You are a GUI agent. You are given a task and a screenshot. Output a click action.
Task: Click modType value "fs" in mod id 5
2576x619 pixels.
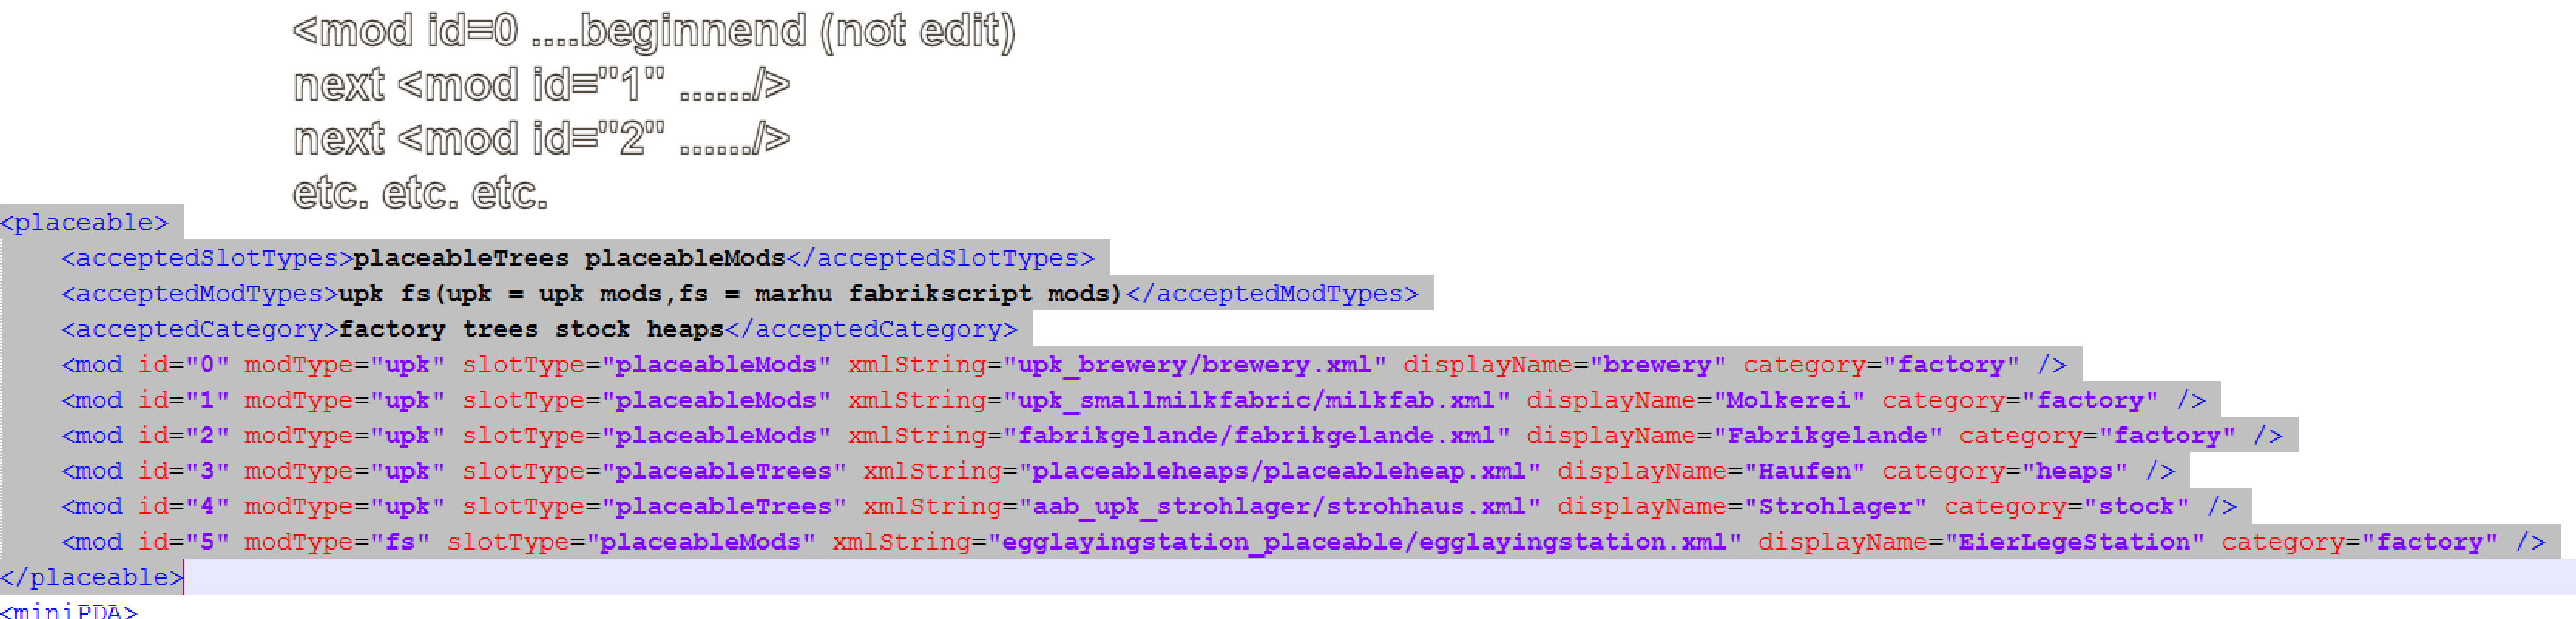pos(400,542)
